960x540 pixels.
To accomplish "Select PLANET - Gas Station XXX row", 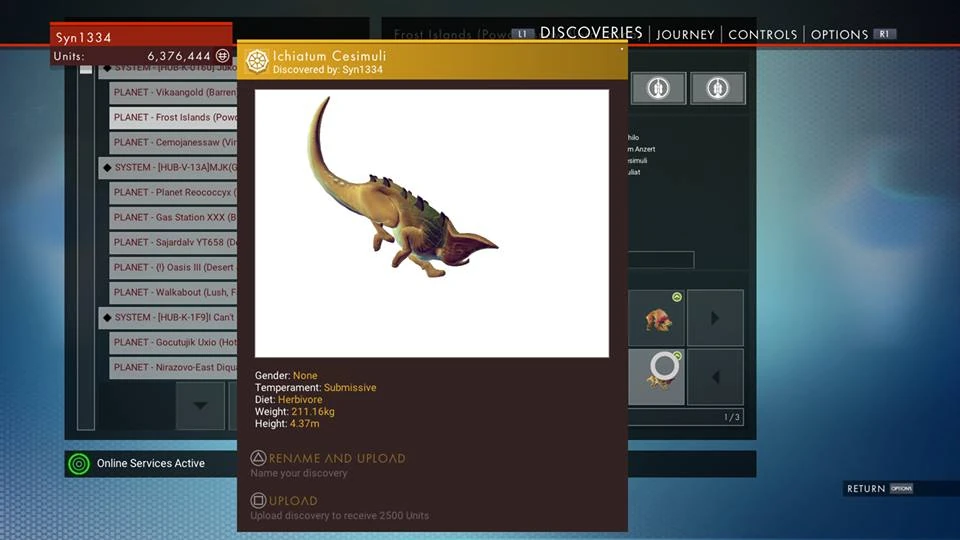I will [x=173, y=218].
